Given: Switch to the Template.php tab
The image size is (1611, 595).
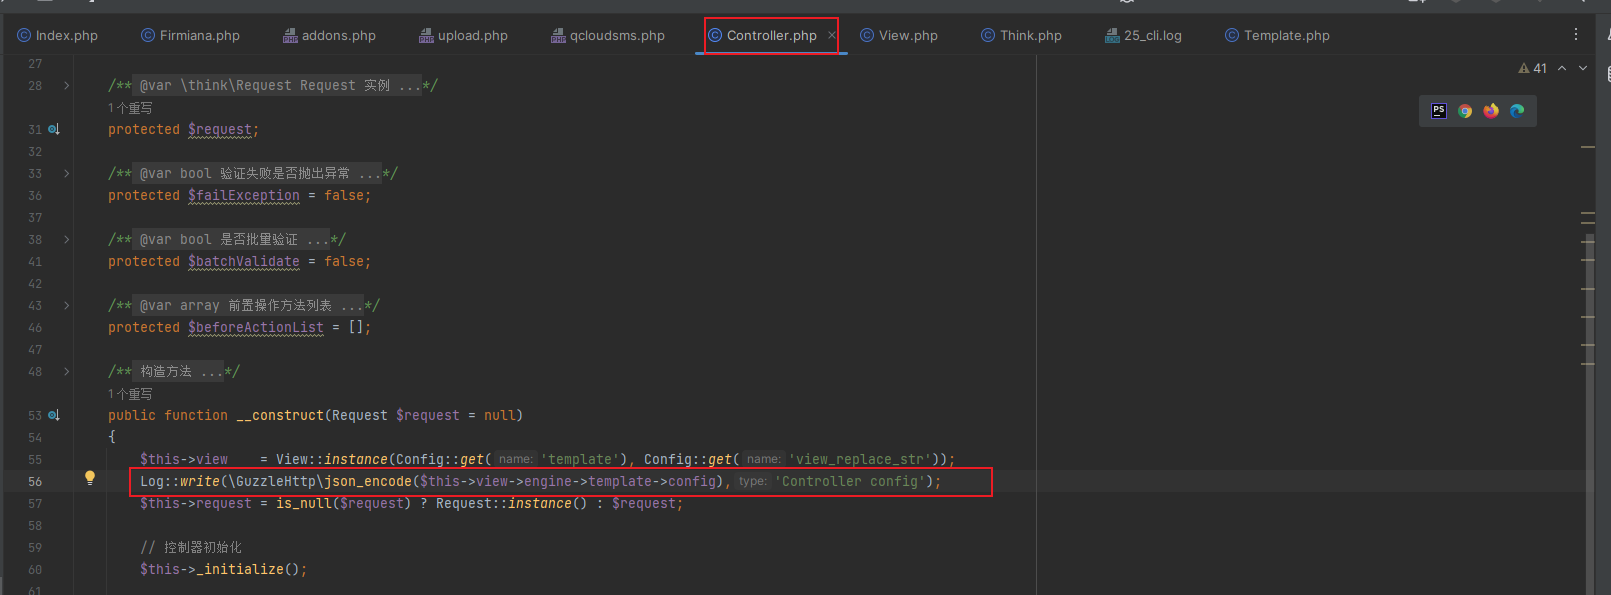Looking at the screenshot, I should tap(1277, 35).
